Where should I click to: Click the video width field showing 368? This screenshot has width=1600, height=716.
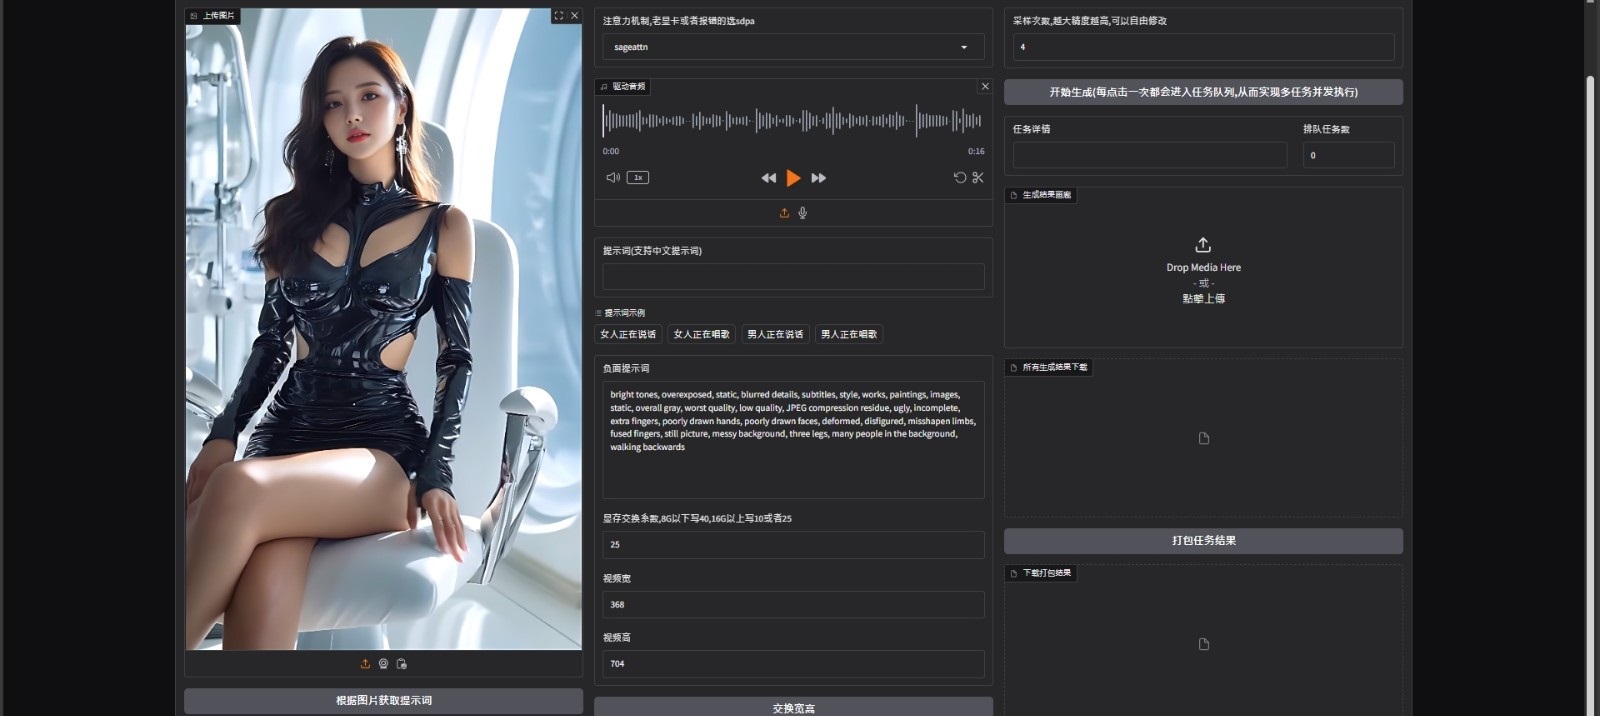[793, 605]
